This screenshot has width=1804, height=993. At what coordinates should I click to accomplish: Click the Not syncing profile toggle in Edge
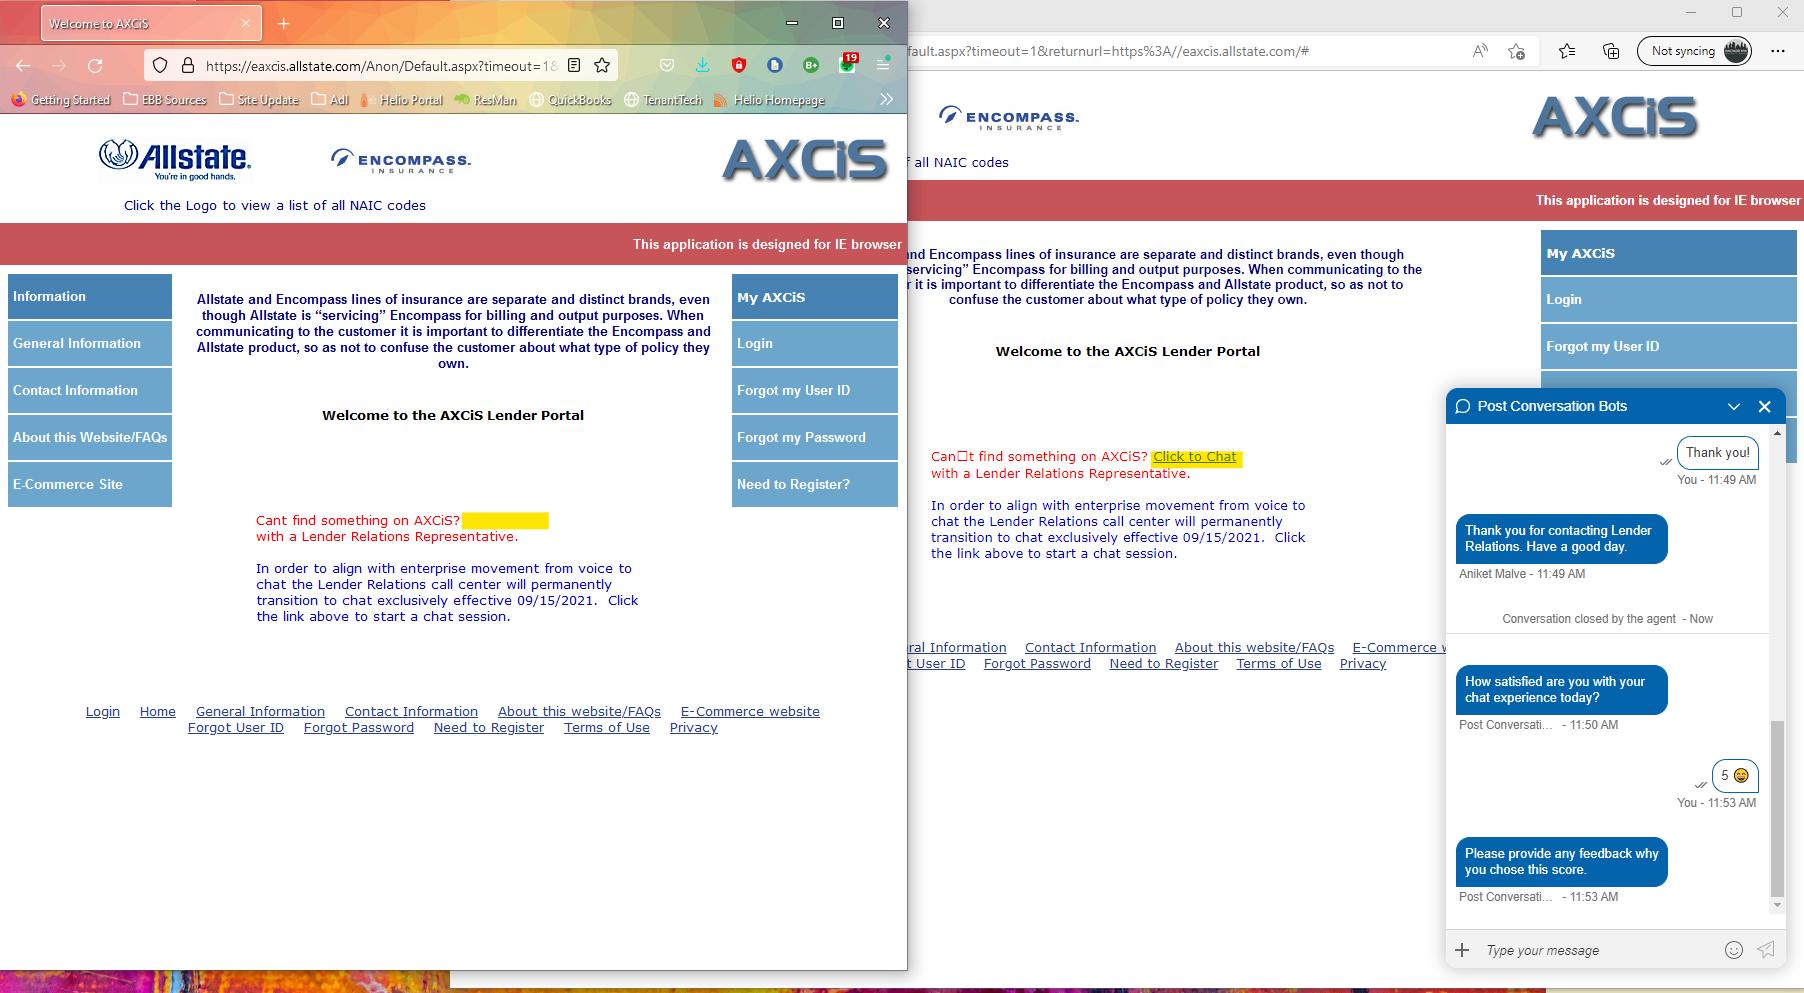coord(1693,50)
